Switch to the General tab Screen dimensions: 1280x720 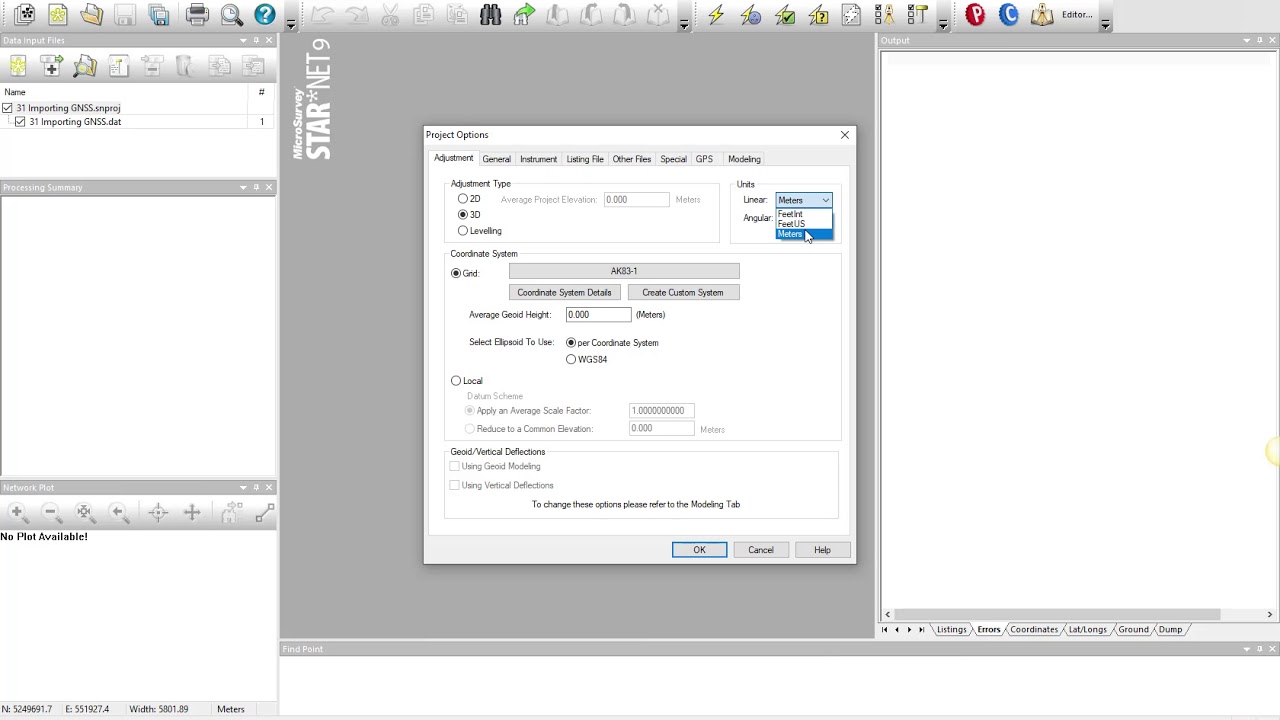coord(496,159)
